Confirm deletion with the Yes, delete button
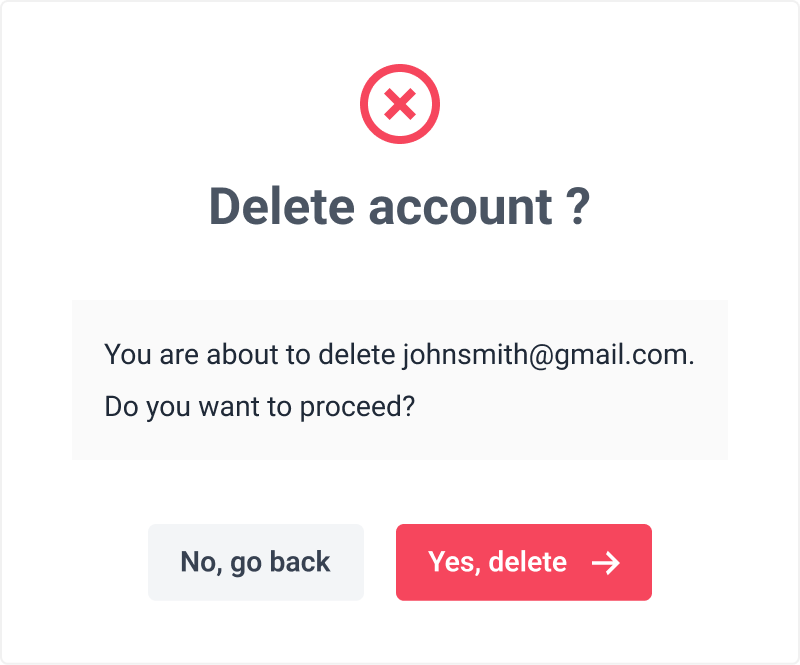This screenshot has height=665, width=800. coord(523,562)
